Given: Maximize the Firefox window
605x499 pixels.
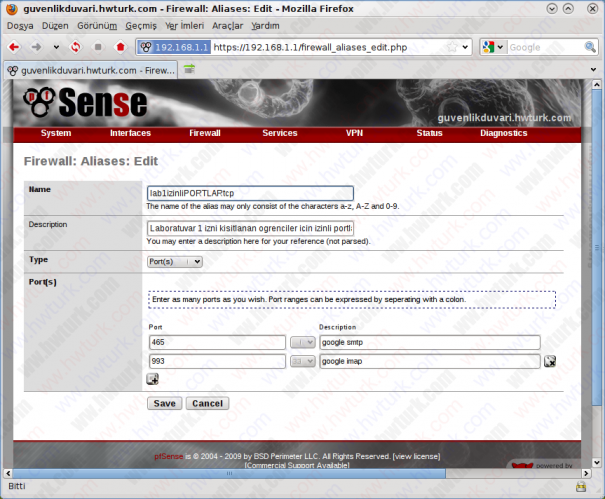Looking at the screenshot, I should coord(568,8).
